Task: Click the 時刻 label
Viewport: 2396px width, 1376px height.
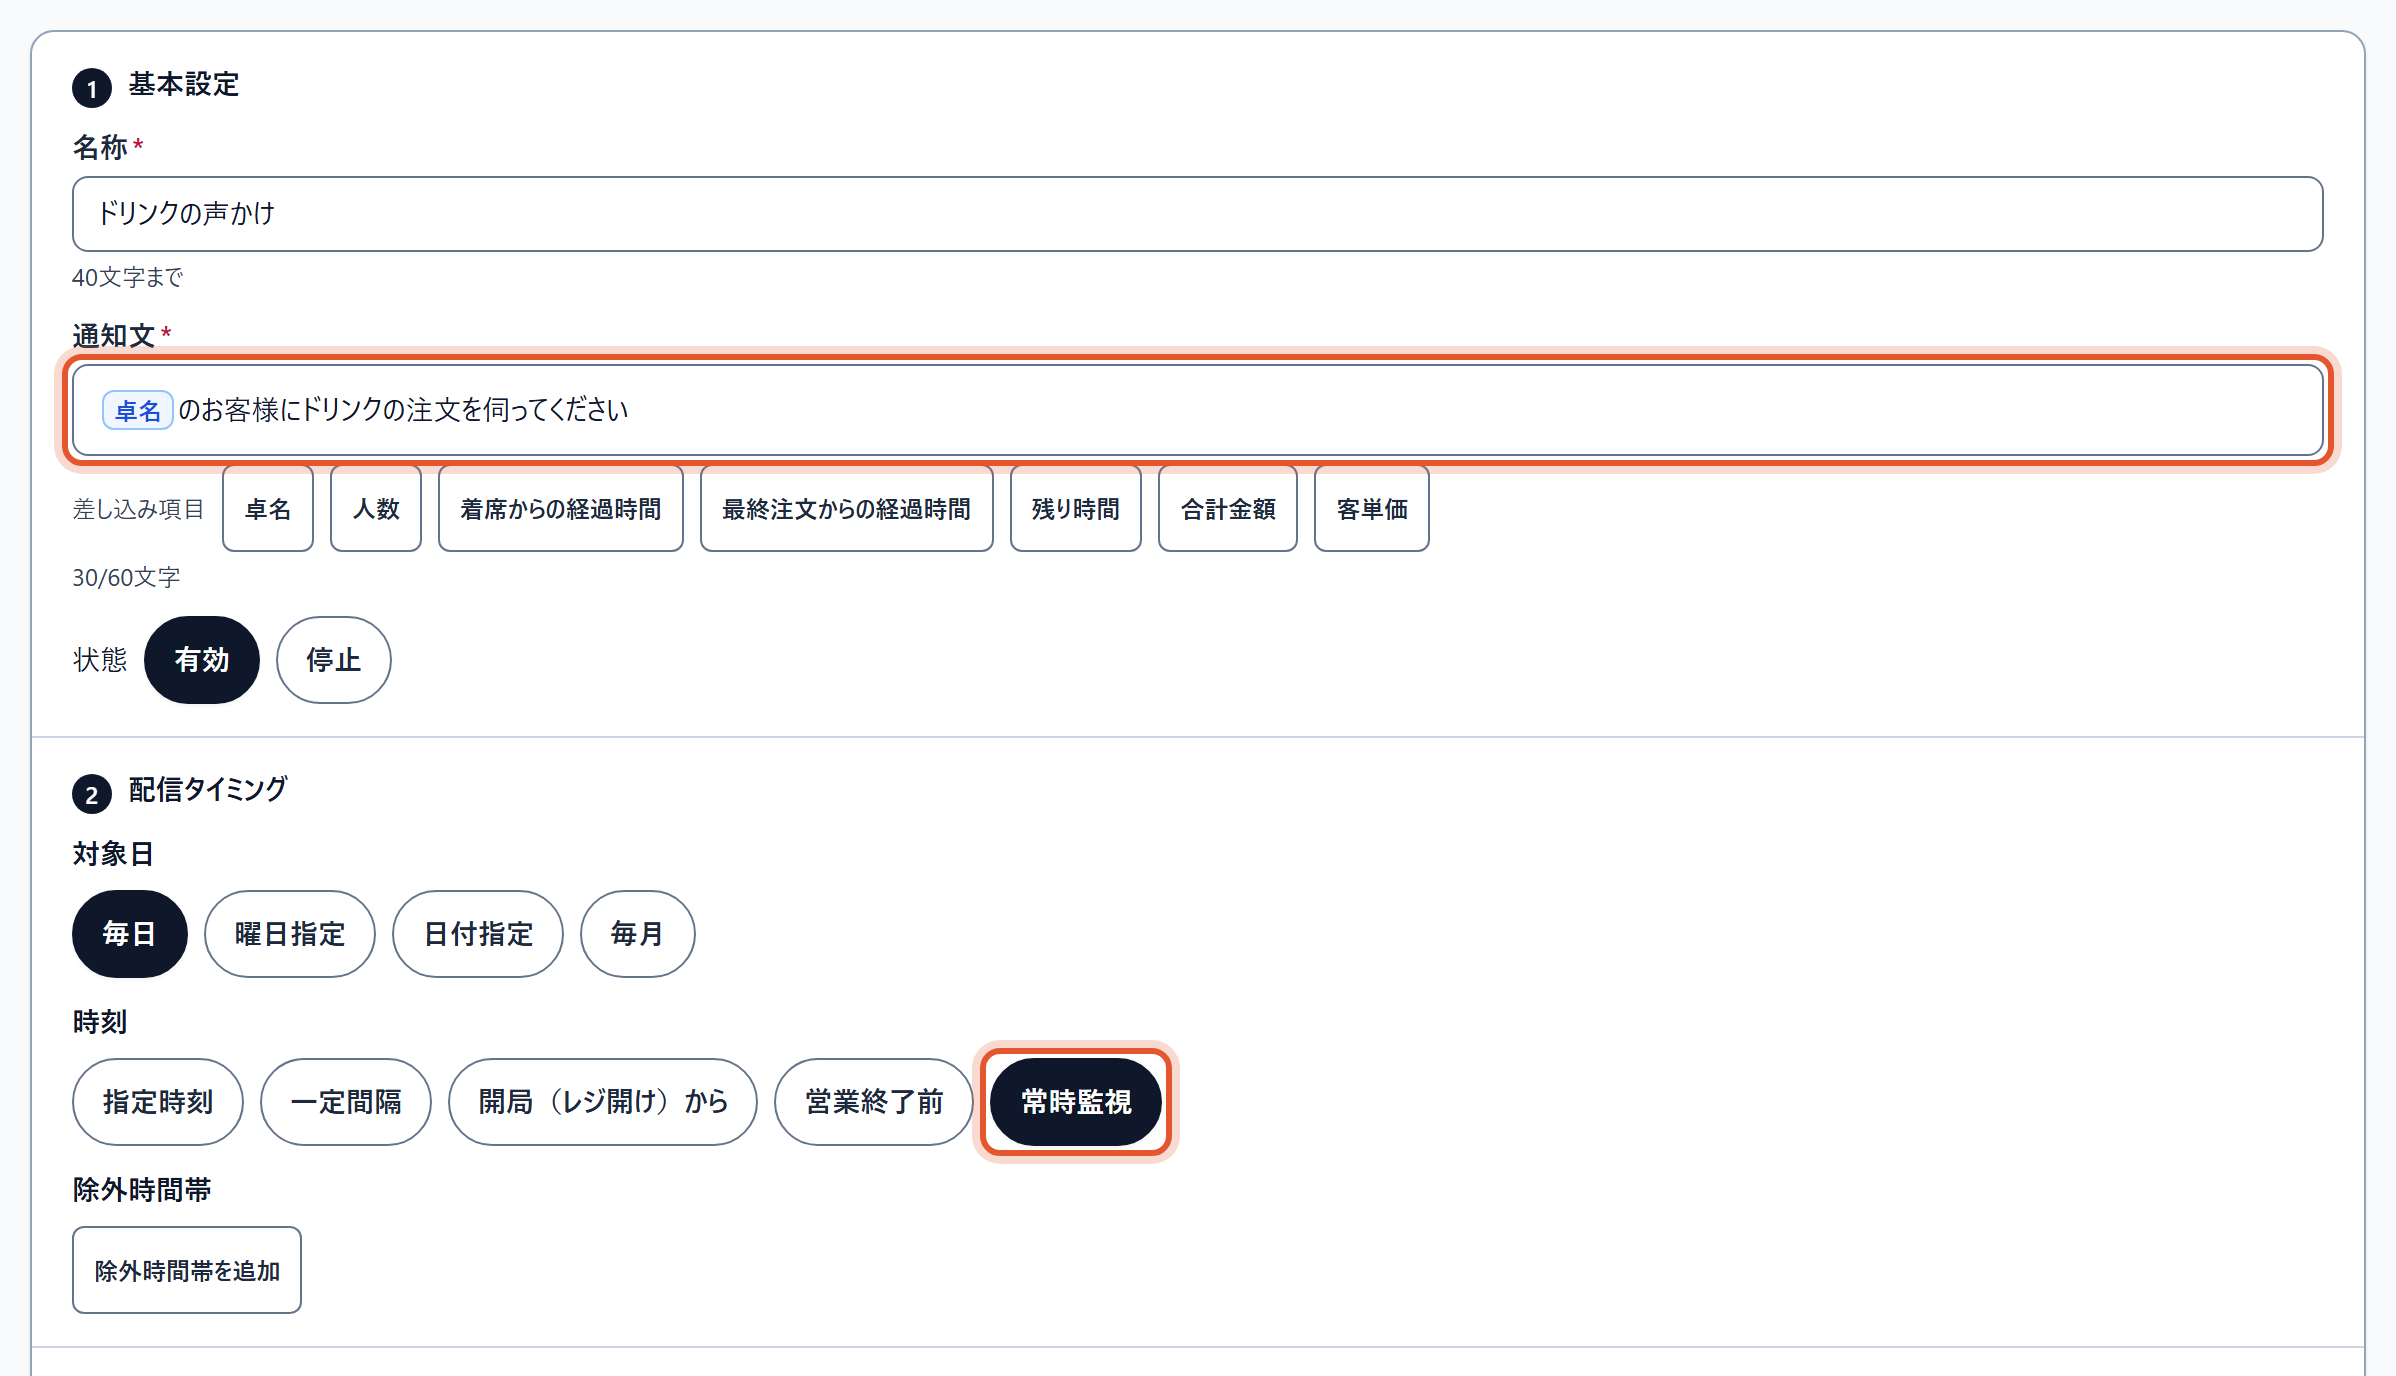Action: (x=100, y=1022)
